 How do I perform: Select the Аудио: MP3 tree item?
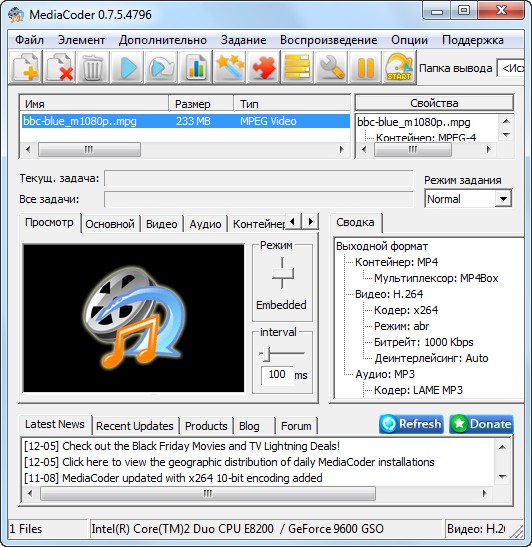point(385,374)
